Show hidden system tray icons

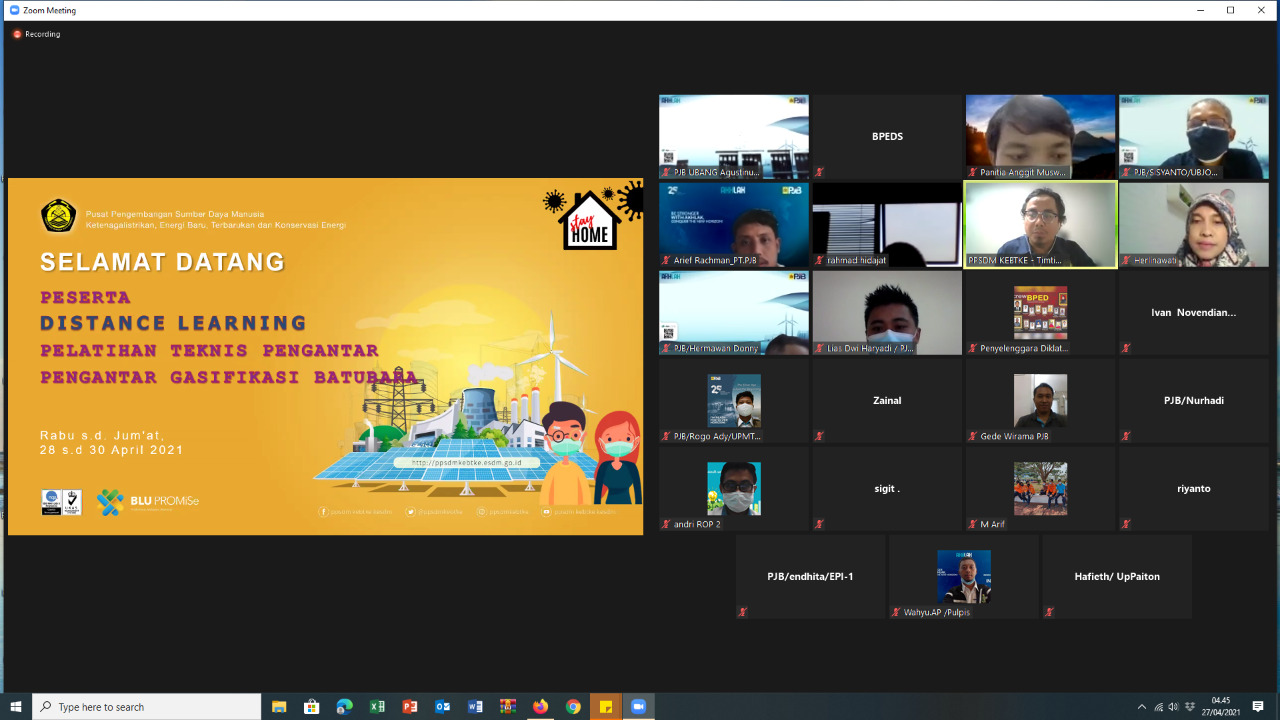(1142, 707)
